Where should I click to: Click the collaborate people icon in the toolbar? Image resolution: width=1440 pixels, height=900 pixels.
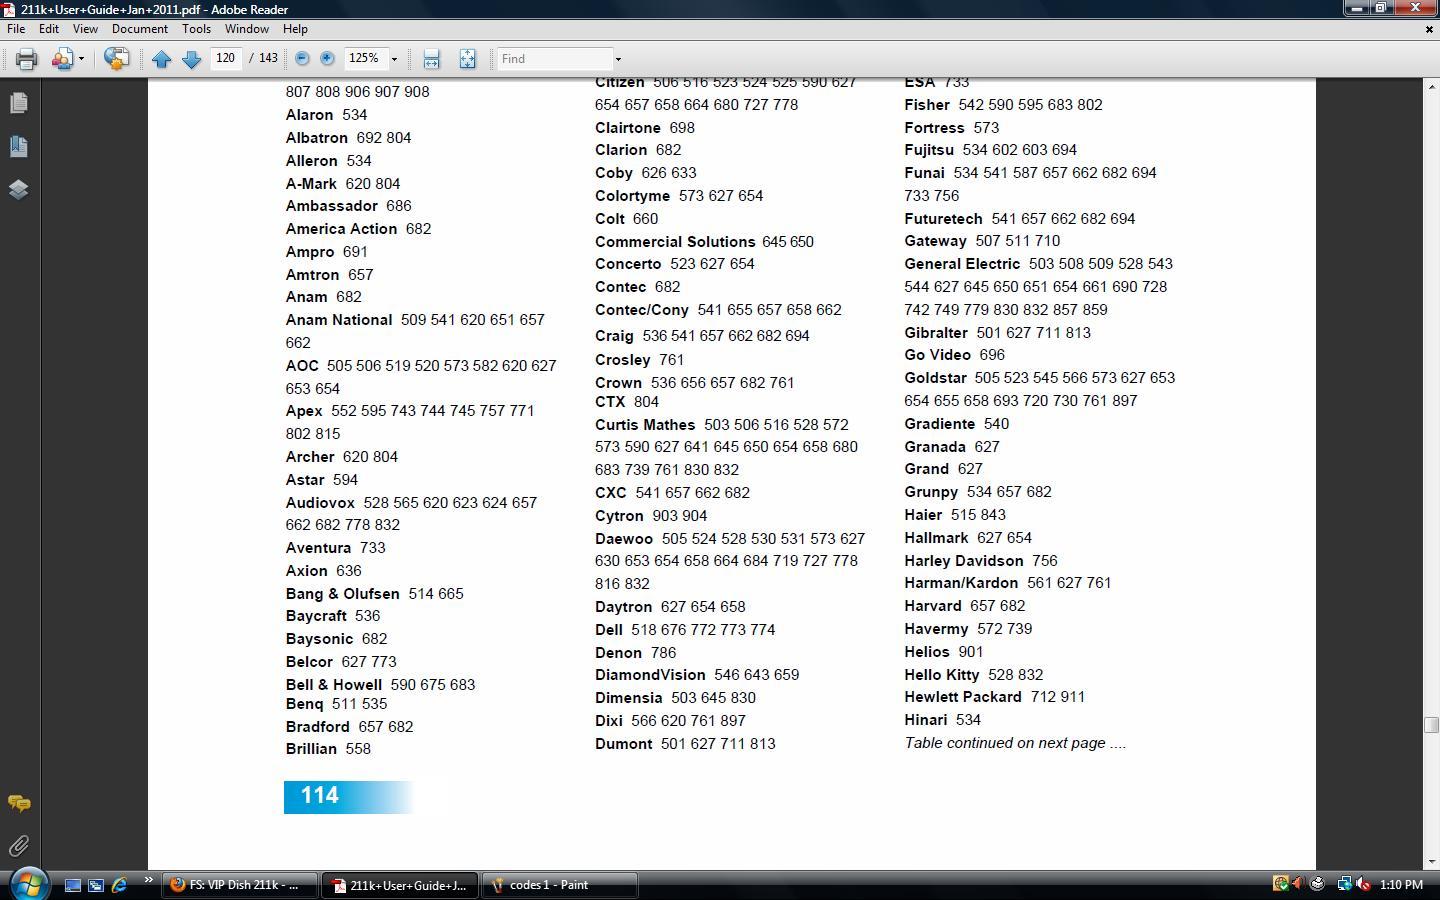click(62, 59)
